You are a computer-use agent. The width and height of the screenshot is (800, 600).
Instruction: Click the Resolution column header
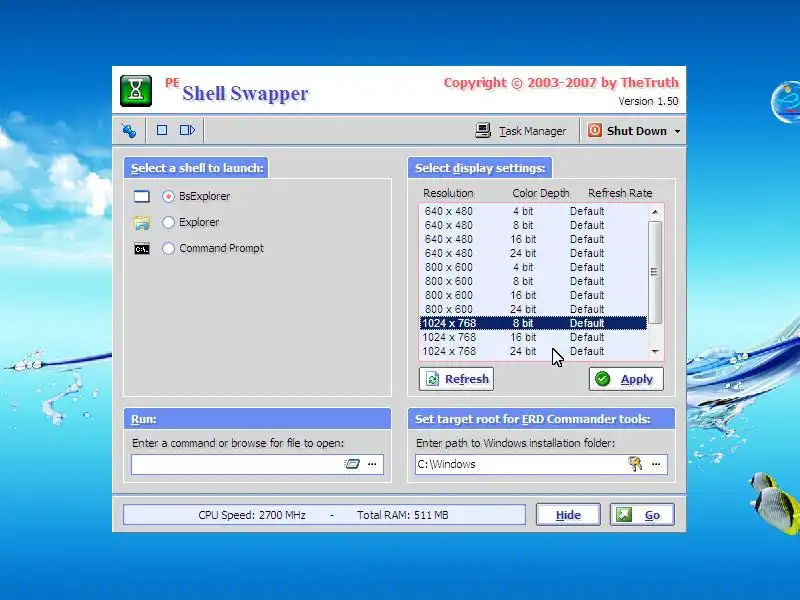tap(448, 193)
